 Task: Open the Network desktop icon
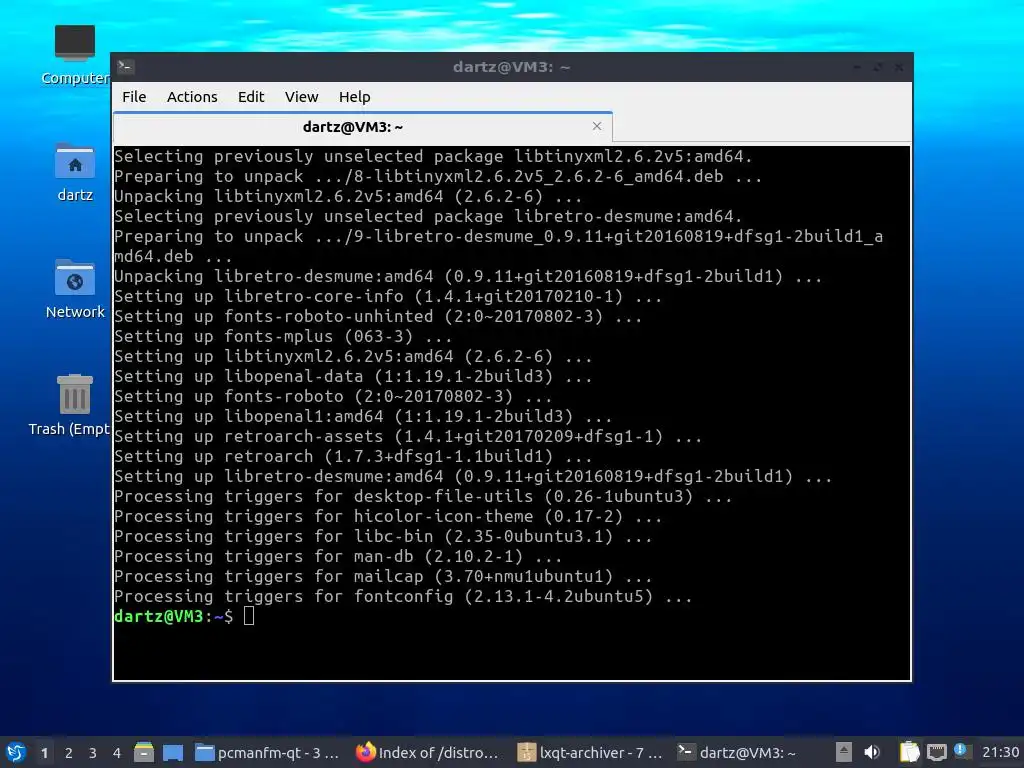[x=75, y=289]
